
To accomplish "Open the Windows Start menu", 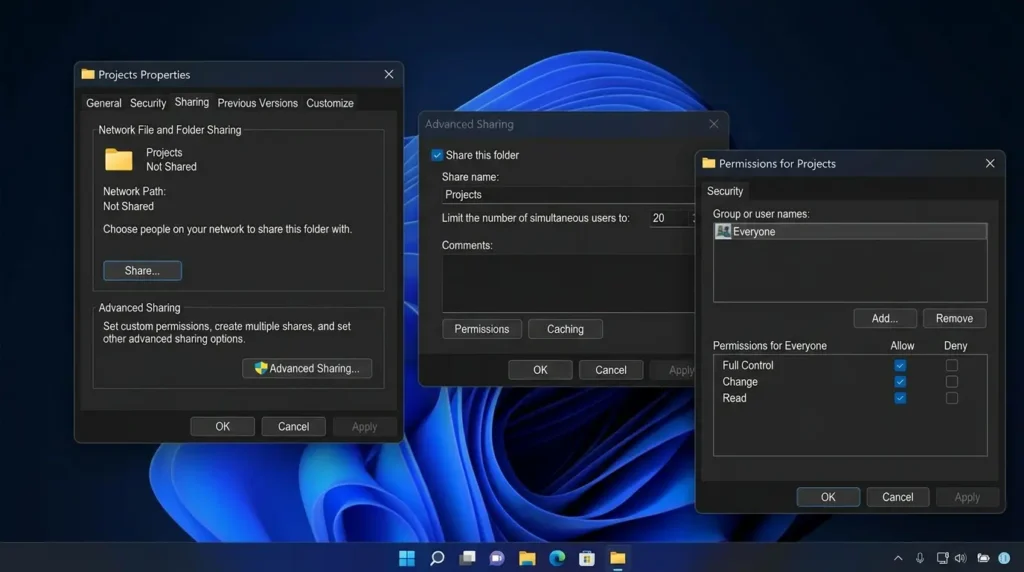I will [407, 558].
